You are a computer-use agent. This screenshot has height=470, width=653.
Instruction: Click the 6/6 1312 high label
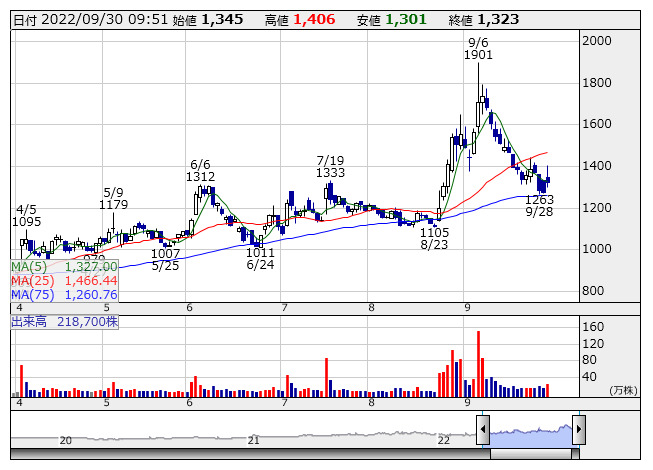pyautogui.click(x=200, y=170)
